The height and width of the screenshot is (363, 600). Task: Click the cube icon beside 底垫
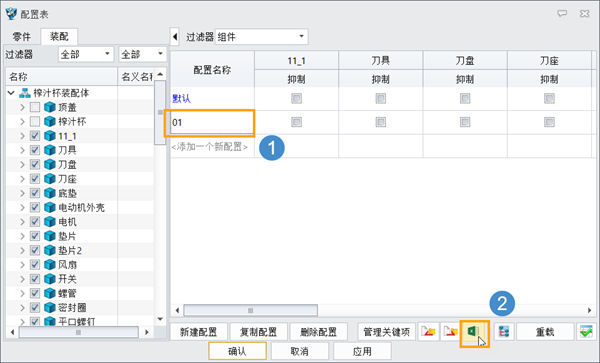(x=50, y=193)
